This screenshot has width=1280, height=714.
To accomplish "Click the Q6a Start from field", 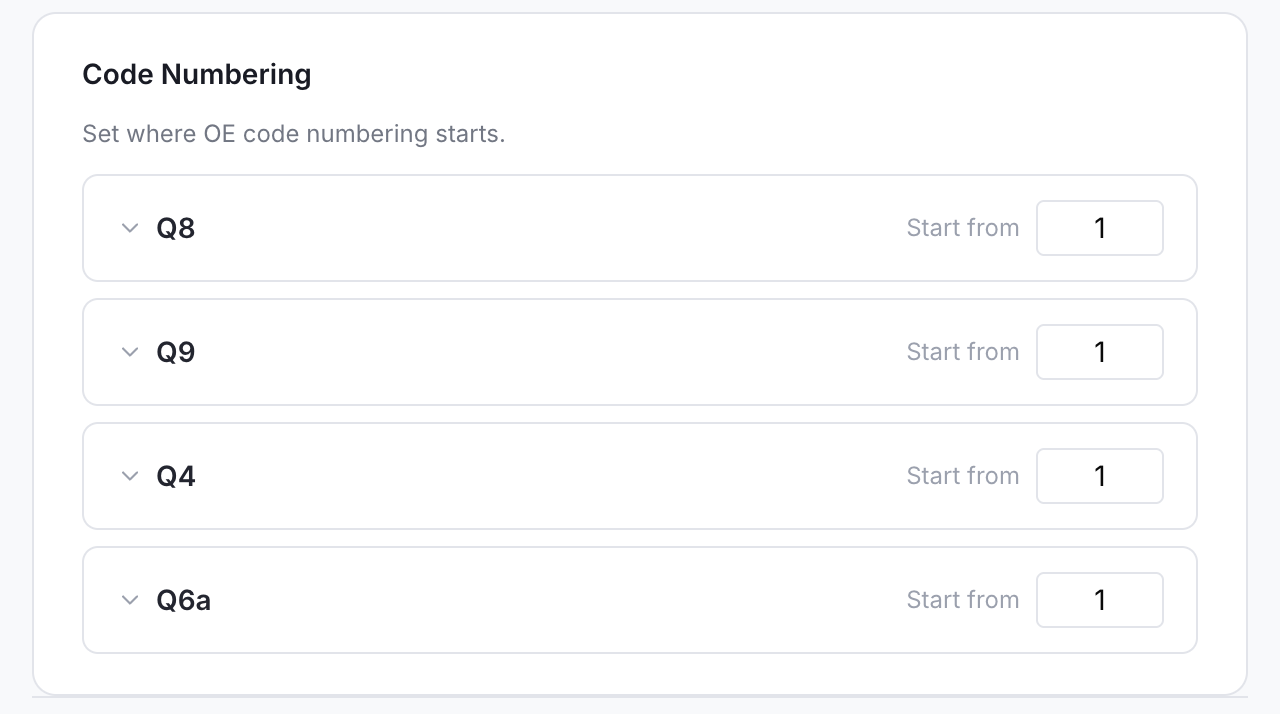I will (x=1099, y=600).
